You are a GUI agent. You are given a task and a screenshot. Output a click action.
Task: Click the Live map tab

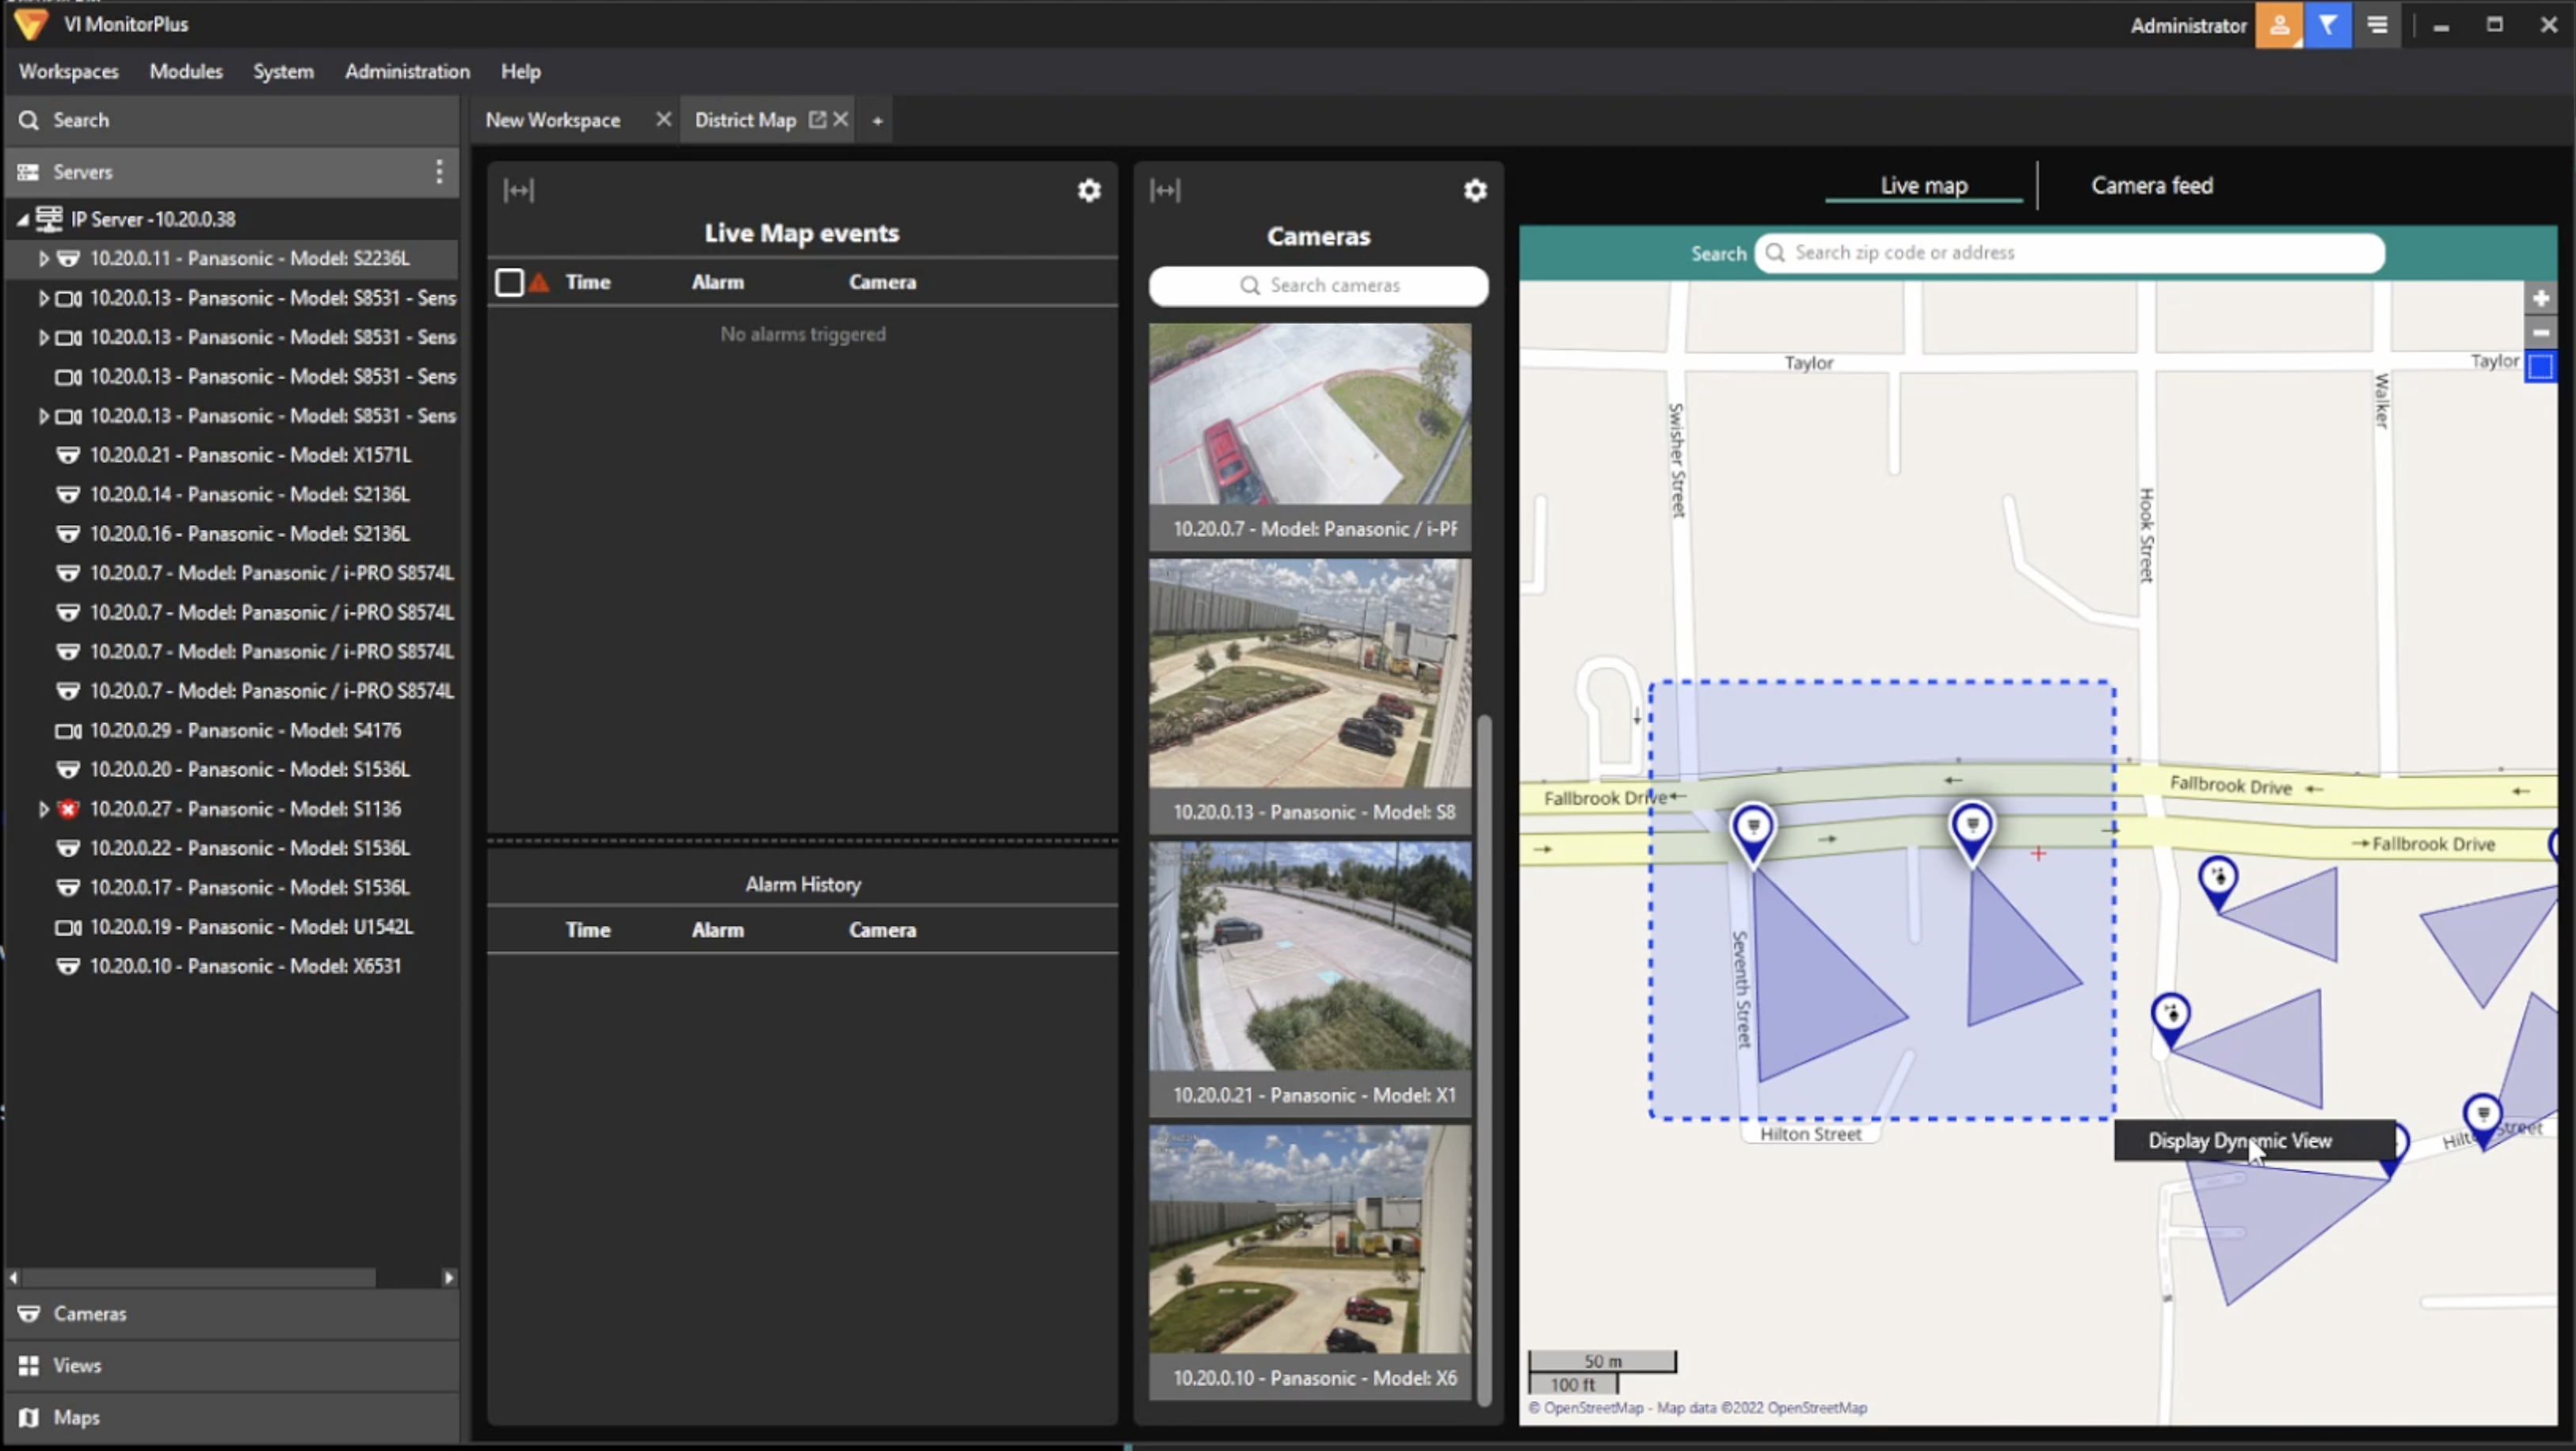[1923, 184]
